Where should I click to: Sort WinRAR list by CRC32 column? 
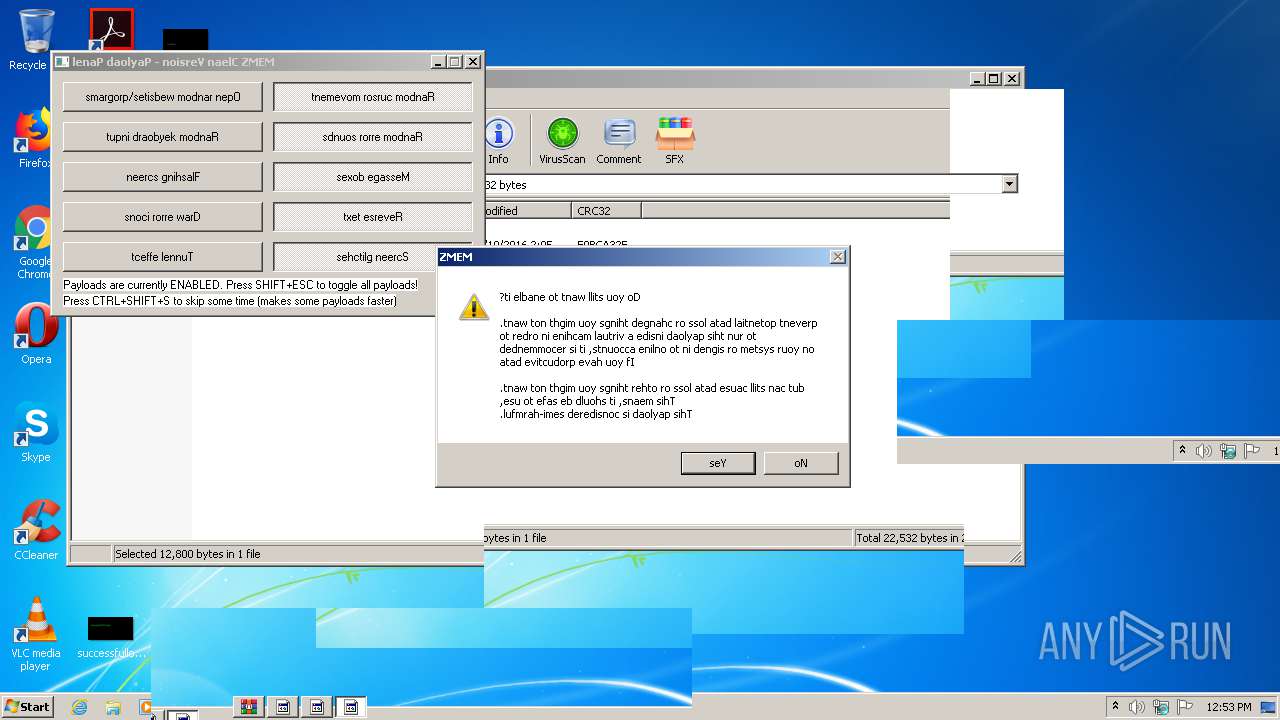(x=607, y=211)
